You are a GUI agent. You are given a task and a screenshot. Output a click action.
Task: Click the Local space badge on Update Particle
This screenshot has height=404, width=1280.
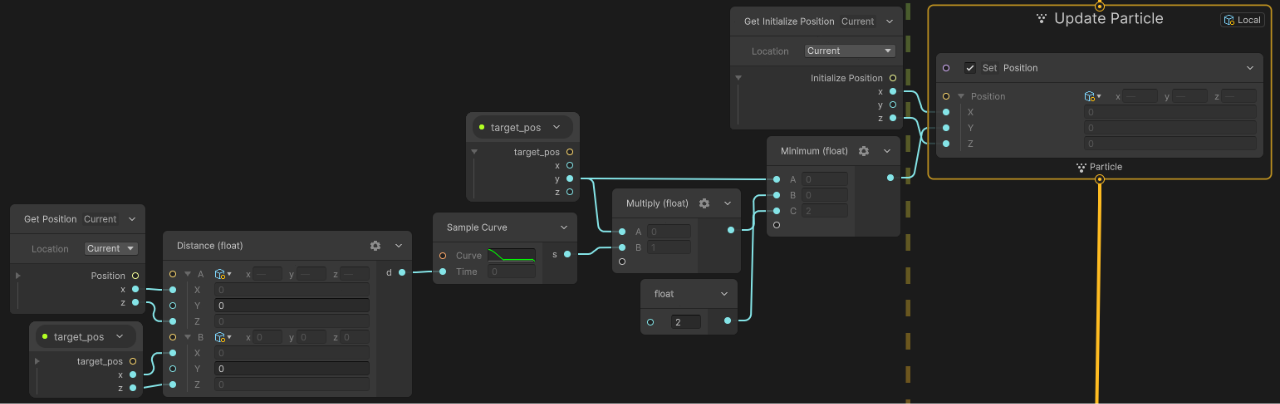pyautogui.click(x=1242, y=20)
